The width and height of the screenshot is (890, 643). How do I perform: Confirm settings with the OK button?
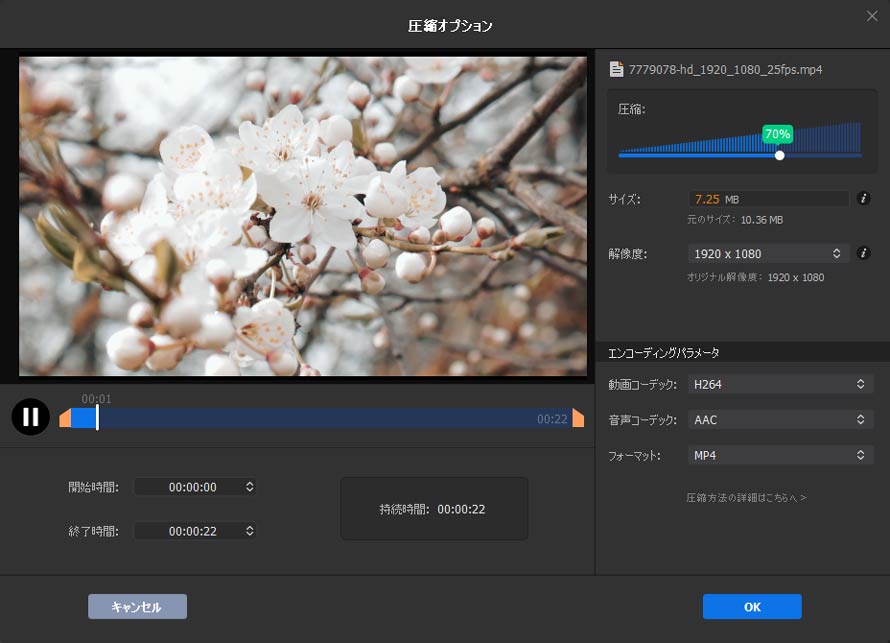(x=752, y=607)
